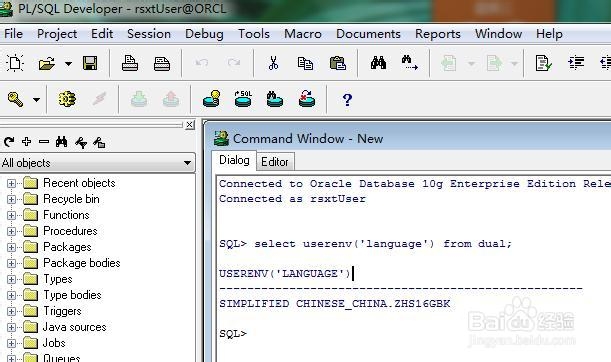The width and height of the screenshot is (611, 362).
Task: Open the Documents menu
Action: click(x=368, y=34)
